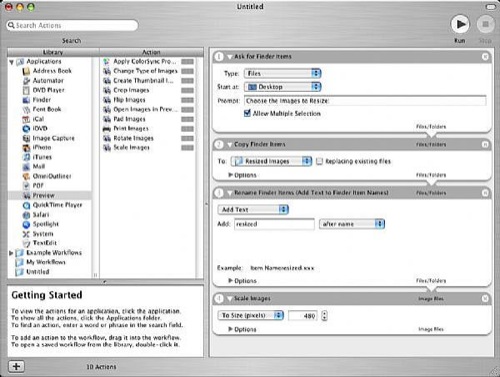This screenshot has height=377, width=500.
Task: Click the plus button at bottom left
Action: [16, 366]
